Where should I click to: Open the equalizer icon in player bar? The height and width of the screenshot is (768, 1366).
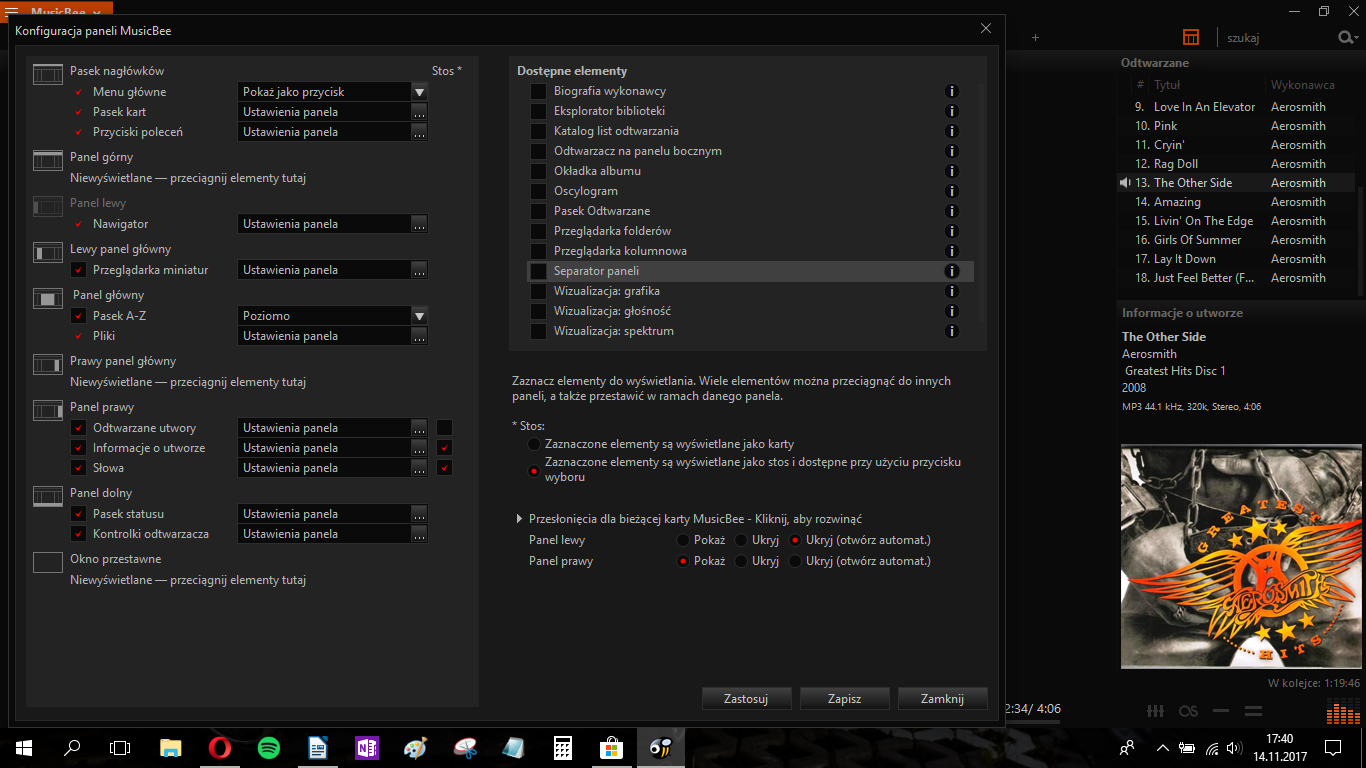coord(1155,711)
